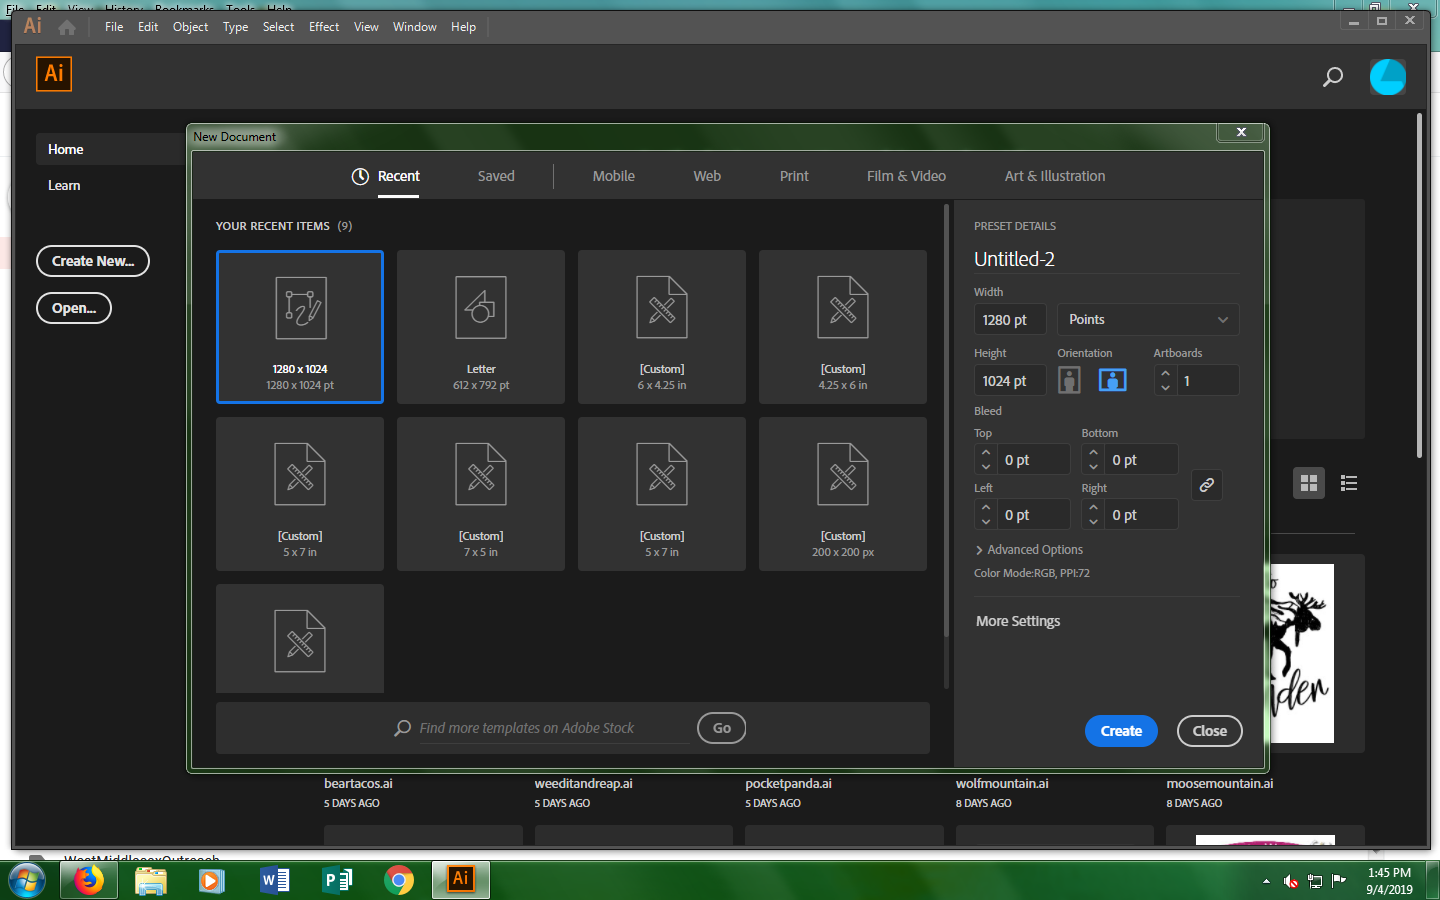Open the Points units dropdown
This screenshot has height=900, width=1440.
pyautogui.click(x=1148, y=320)
